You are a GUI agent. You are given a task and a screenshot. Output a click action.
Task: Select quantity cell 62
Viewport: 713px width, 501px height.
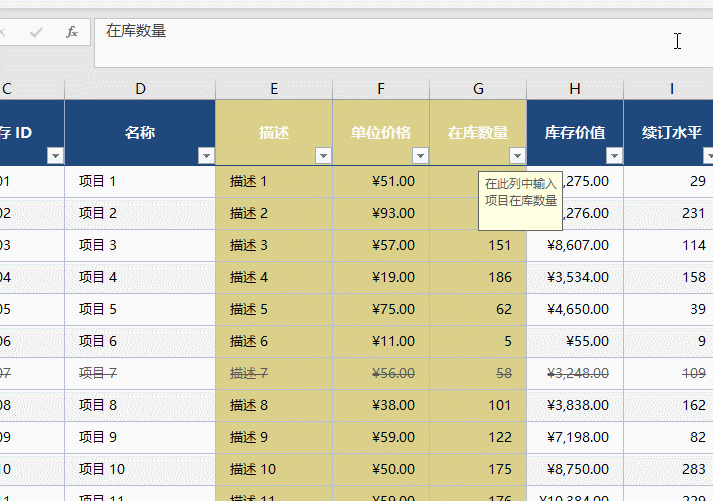tap(478, 309)
